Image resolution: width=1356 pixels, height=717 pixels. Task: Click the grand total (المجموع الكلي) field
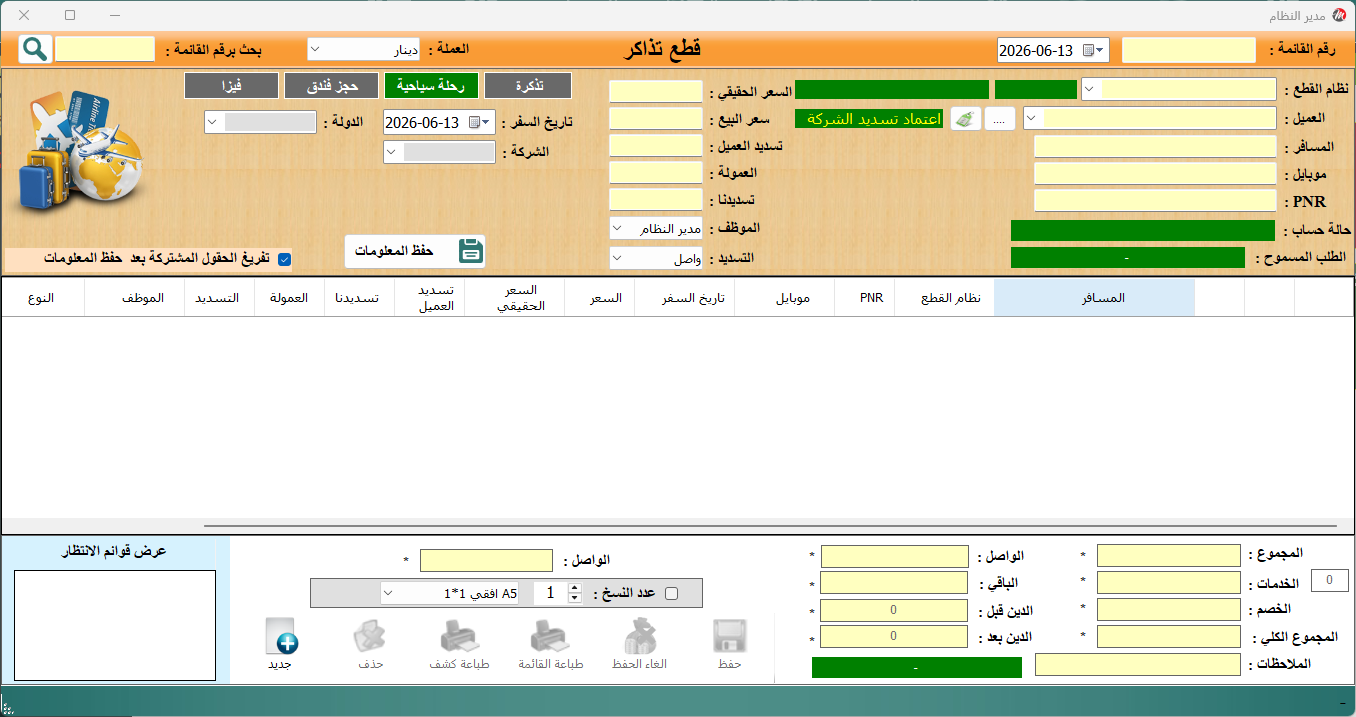1171,637
